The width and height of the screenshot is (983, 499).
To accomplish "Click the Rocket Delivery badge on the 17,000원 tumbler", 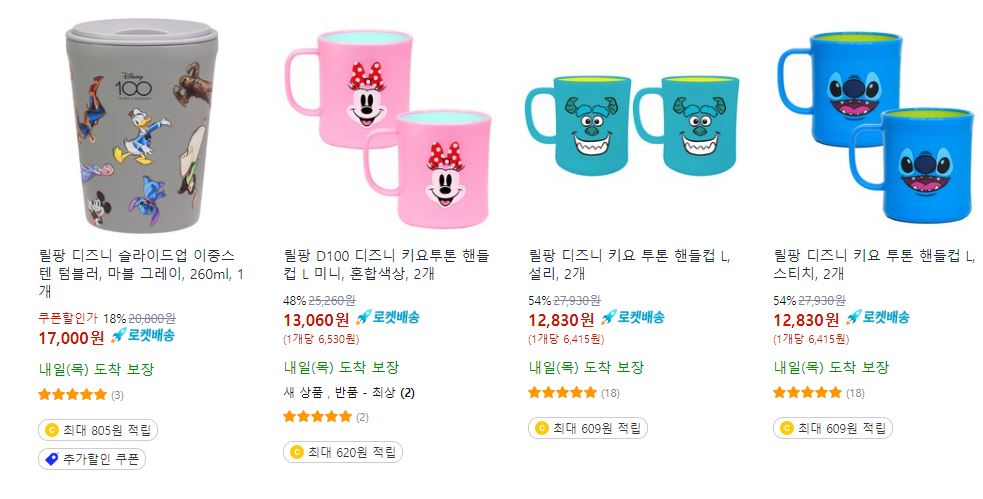I will coord(143,335).
